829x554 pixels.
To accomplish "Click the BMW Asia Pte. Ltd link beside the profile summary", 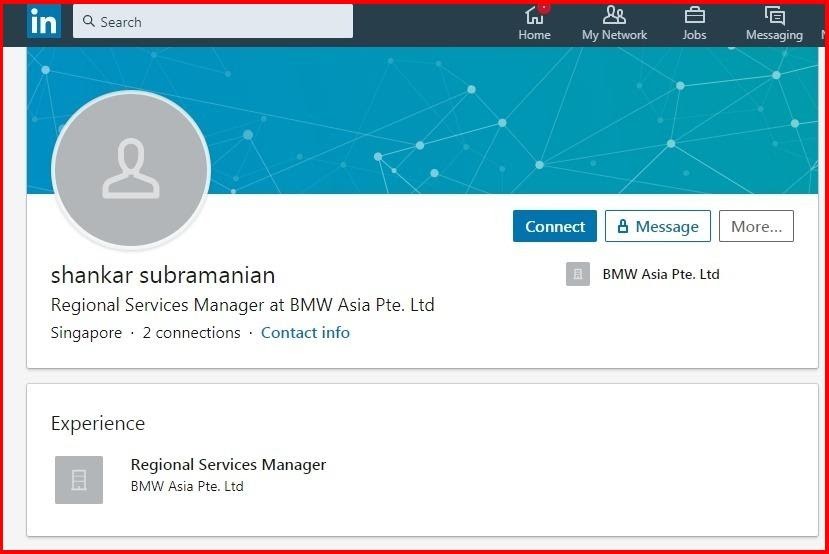I will point(661,274).
